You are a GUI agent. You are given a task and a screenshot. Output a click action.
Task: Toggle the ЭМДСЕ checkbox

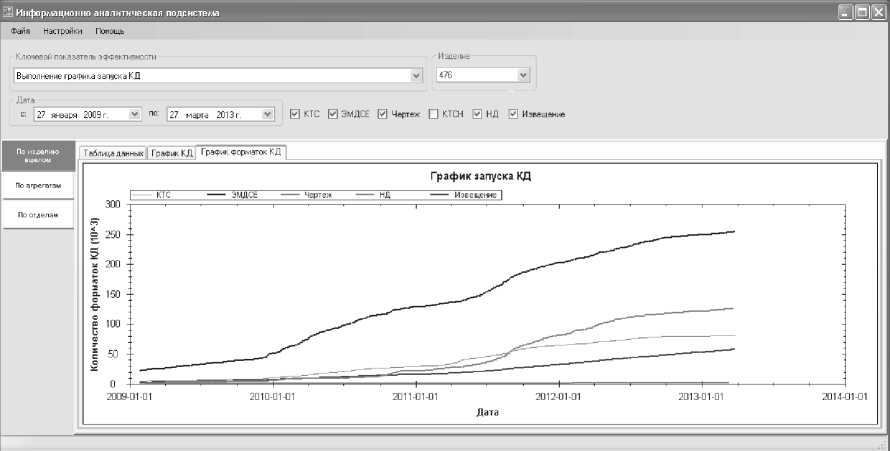pyautogui.click(x=333, y=114)
